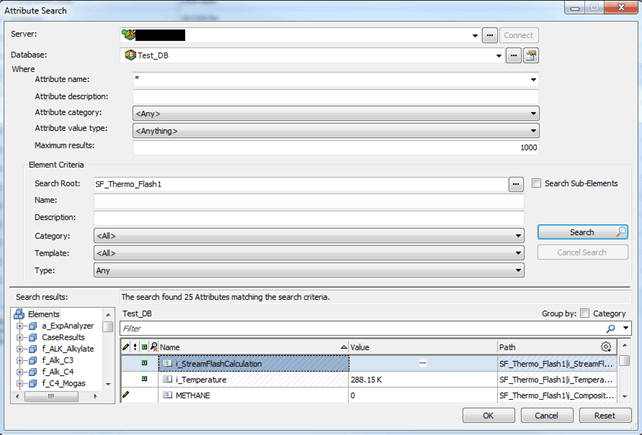Click the Search Root field SF_Thermo_Flash1
642x435 pixels.
(x=301, y=184)
